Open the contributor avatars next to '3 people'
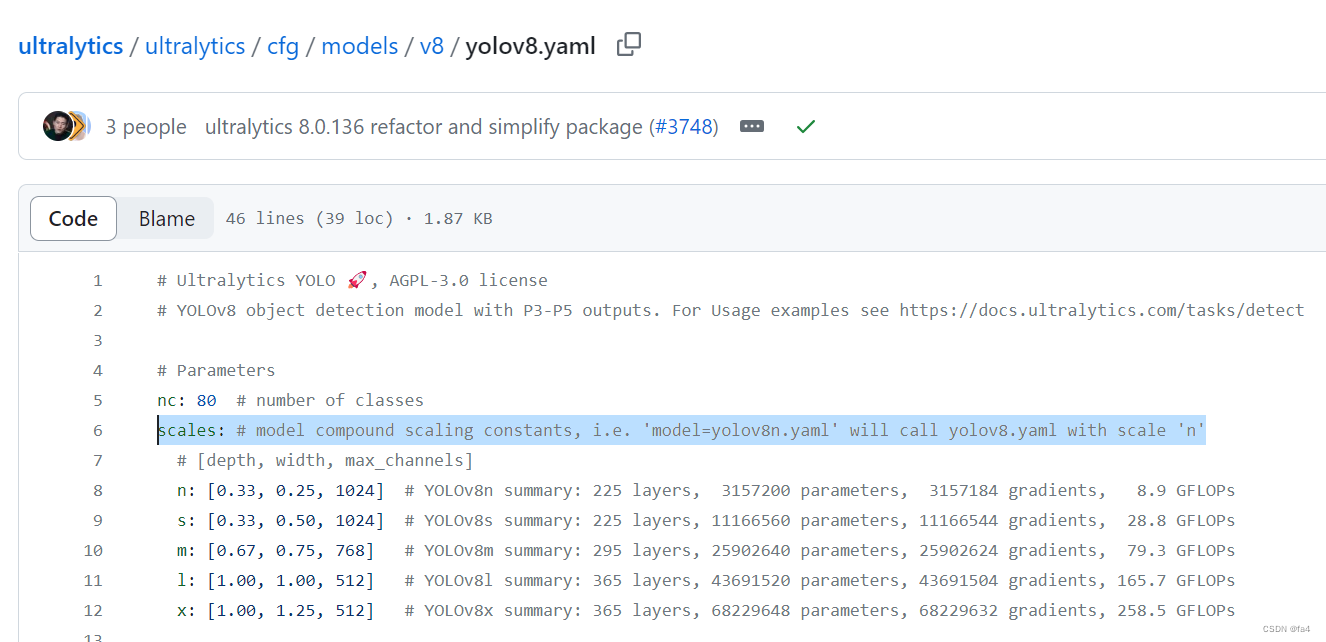1326x642 pixels. [66, 126]
